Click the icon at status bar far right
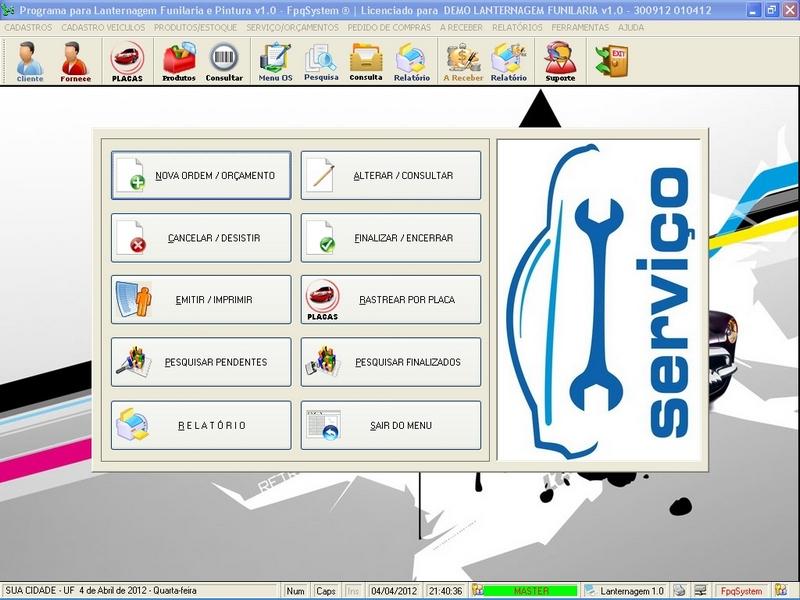The height and width of the screenshot is (600, 800). [x=781, y=590]
